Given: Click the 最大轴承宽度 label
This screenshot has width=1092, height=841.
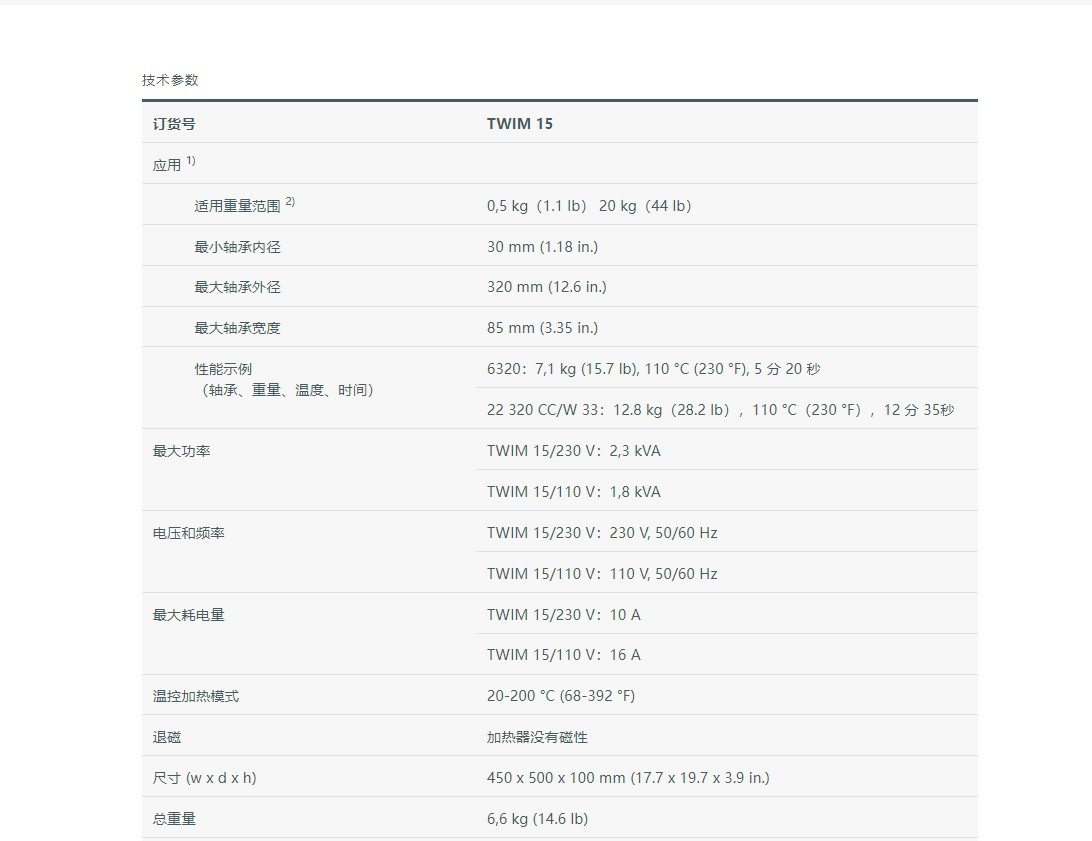Looking at the screenshot, I should click(x=237, y=328).
